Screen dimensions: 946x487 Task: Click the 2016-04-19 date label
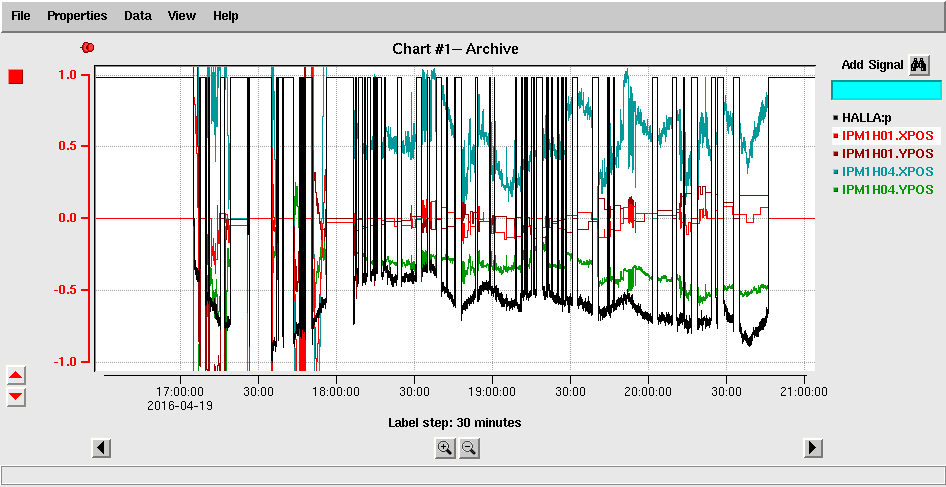[180, 405]
